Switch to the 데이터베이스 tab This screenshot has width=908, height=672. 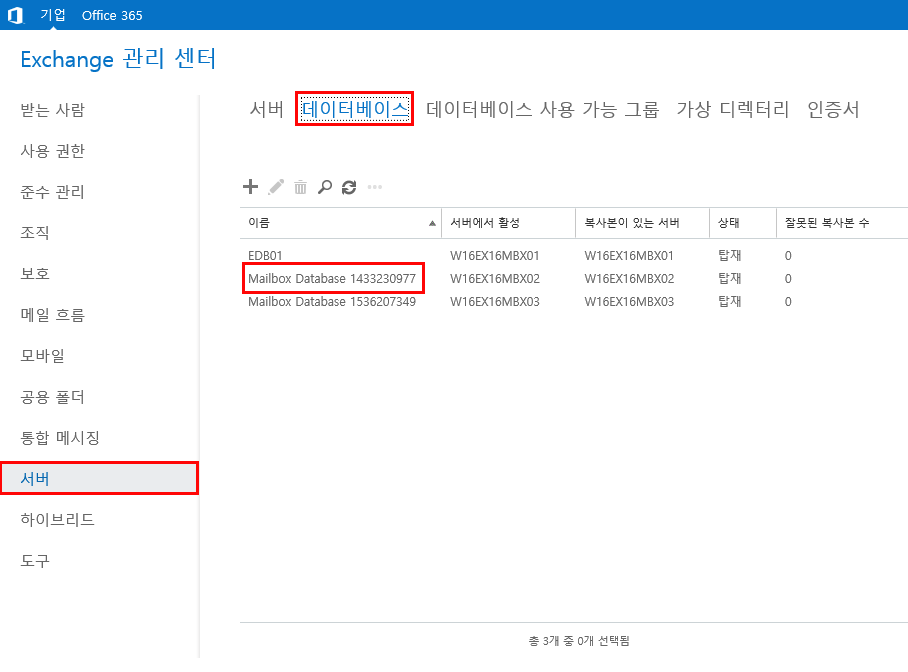click(354, 109)
